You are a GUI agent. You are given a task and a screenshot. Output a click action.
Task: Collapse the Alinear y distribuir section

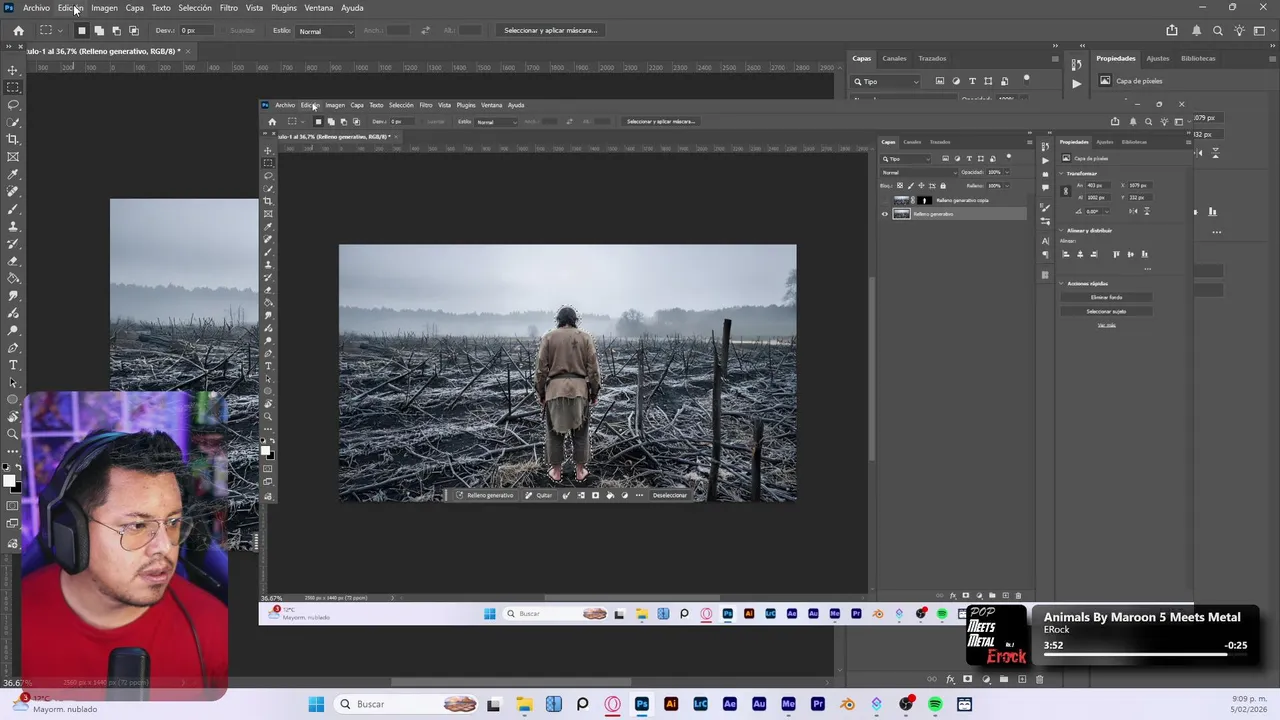pos(1062,230)
